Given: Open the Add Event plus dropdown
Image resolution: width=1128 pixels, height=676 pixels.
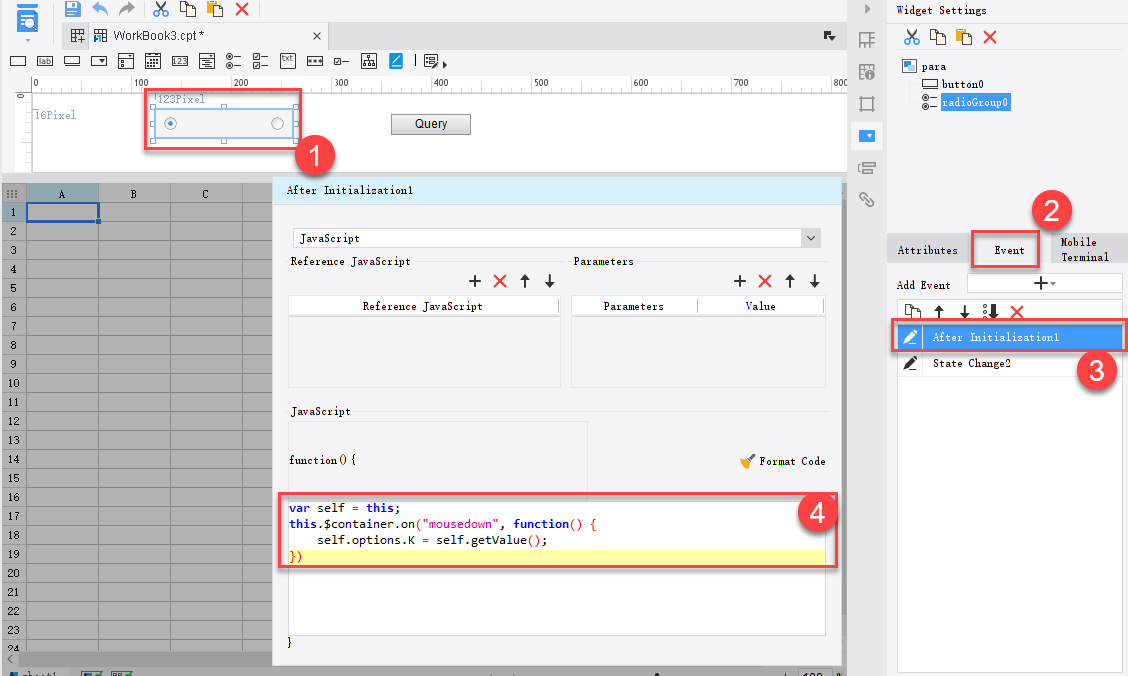Looking at the screenshot, I should tap(1044, 284).
